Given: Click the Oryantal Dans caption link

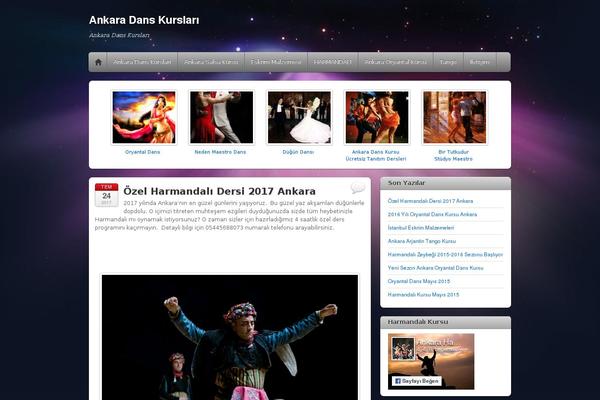Looking at the screenshot, I should coord(142,152).
